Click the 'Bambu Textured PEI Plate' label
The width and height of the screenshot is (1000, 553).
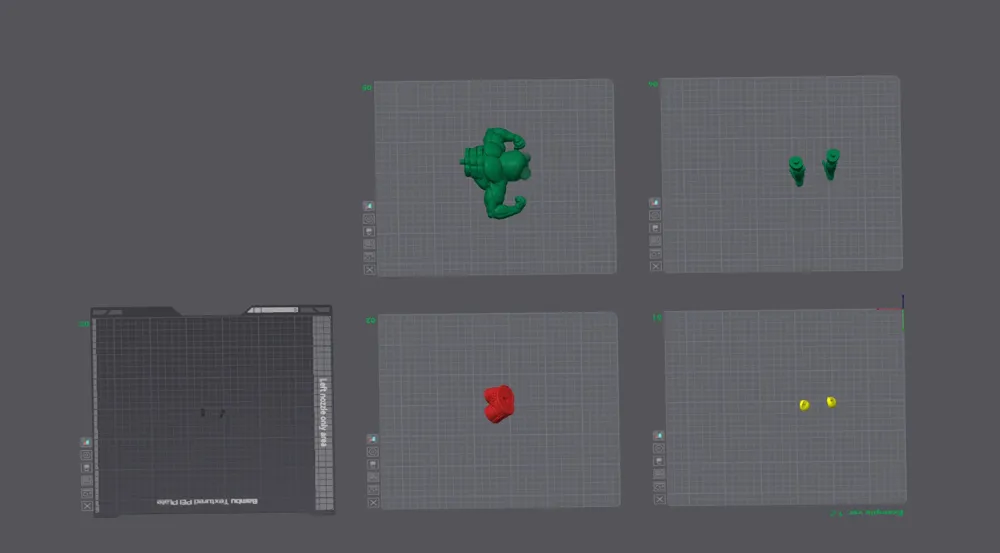pos(207,501)
